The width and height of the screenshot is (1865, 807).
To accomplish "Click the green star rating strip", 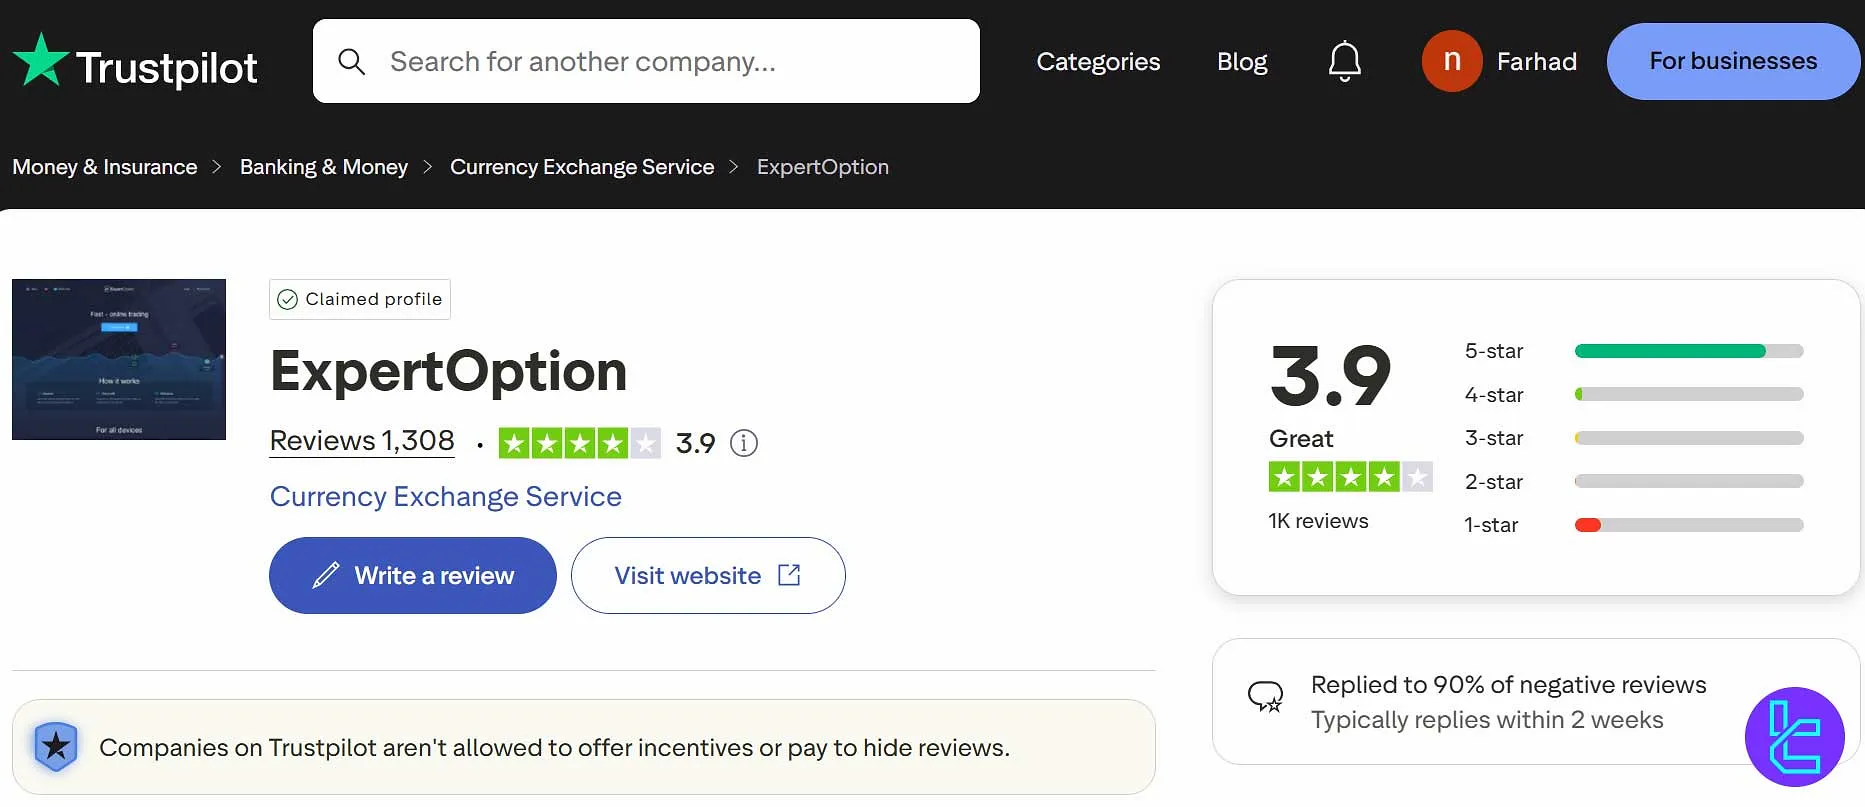I will 579,442.
